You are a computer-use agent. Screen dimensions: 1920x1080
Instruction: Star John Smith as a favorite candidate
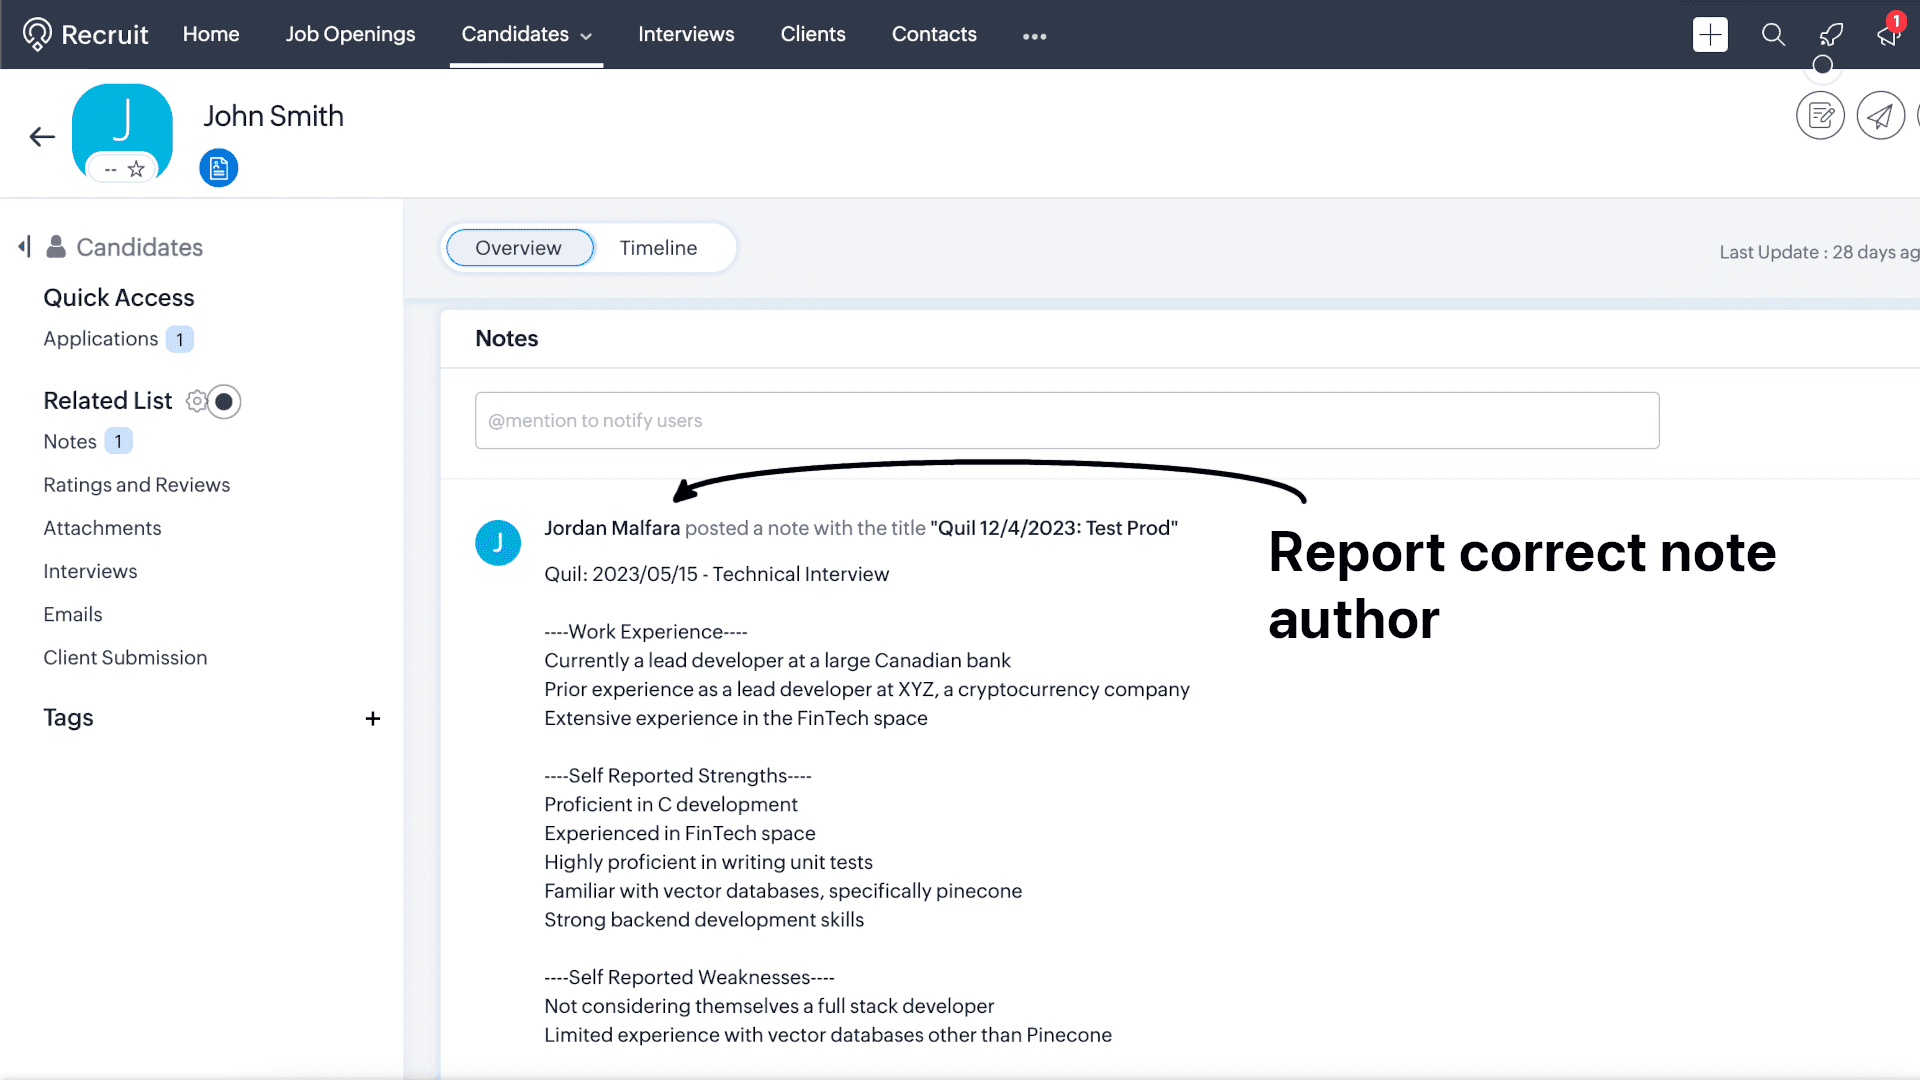[135, 169]
